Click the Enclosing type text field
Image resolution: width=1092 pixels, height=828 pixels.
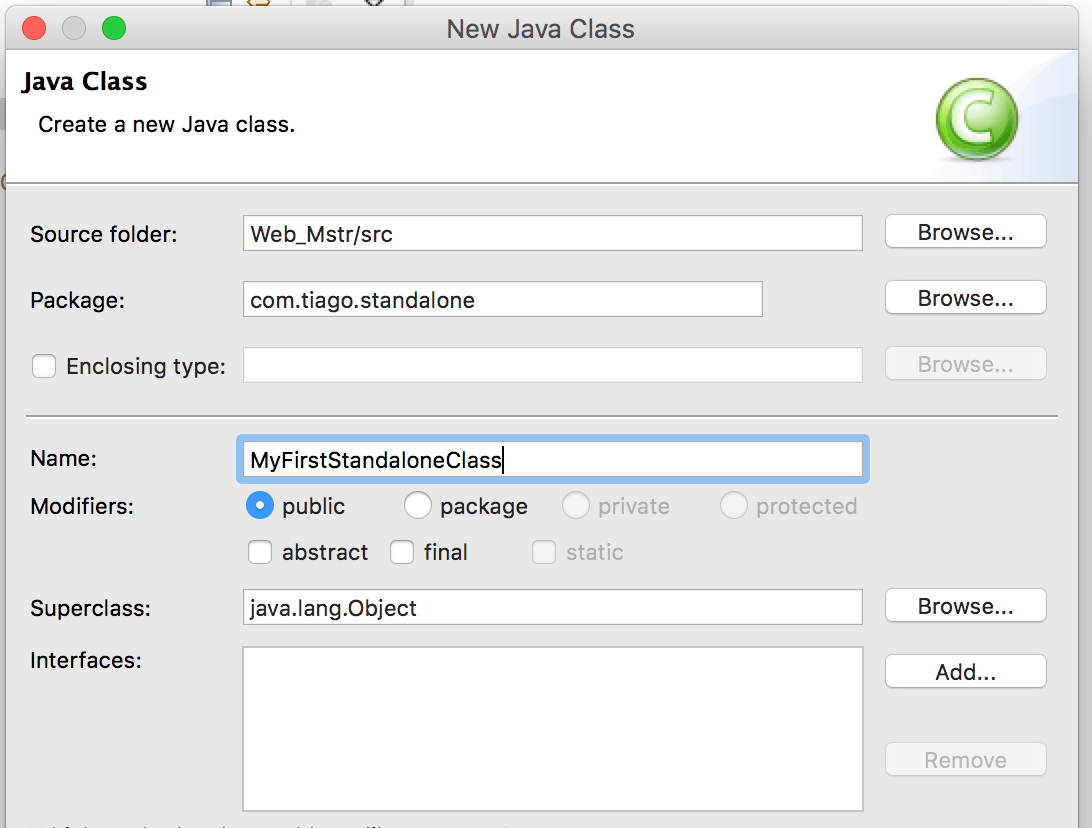552,365
